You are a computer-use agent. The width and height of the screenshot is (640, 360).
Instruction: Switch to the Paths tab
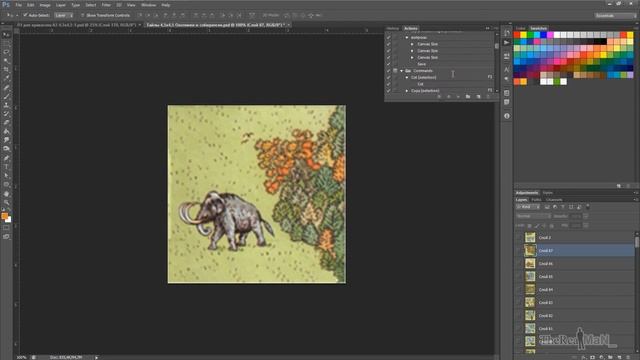point(536,200)
